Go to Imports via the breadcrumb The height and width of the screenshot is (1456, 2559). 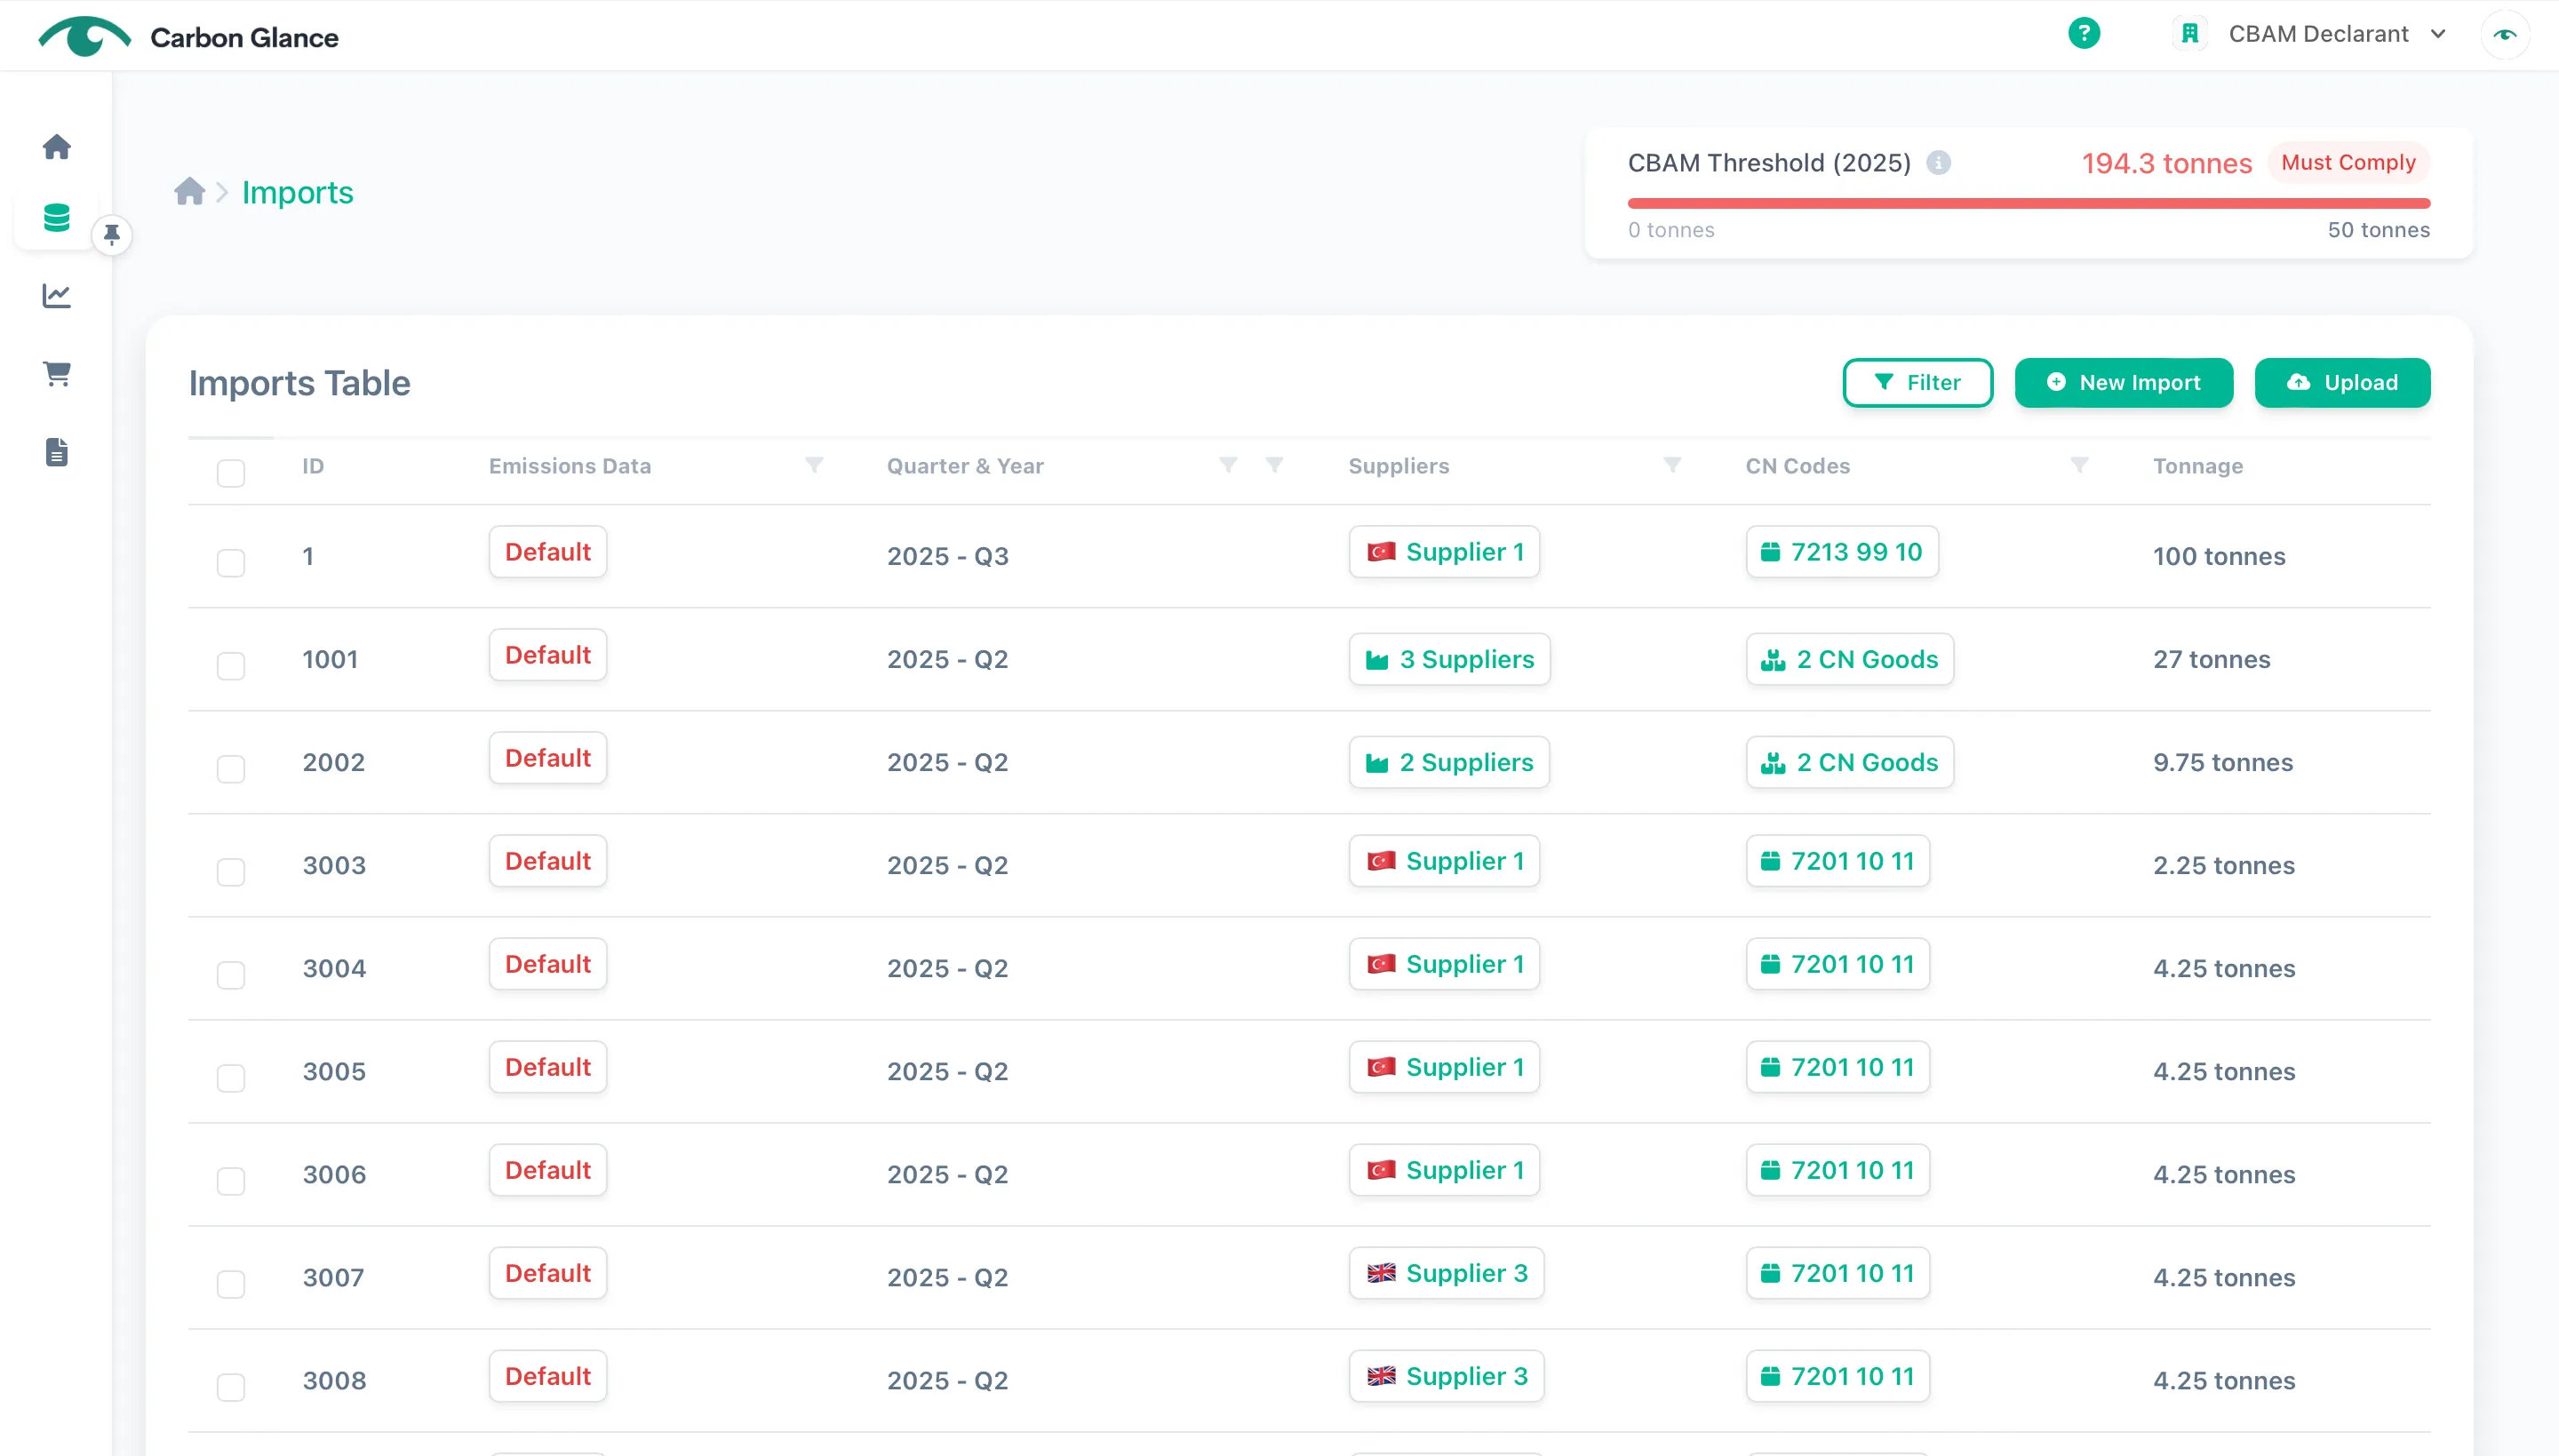[x=297, y=192]
